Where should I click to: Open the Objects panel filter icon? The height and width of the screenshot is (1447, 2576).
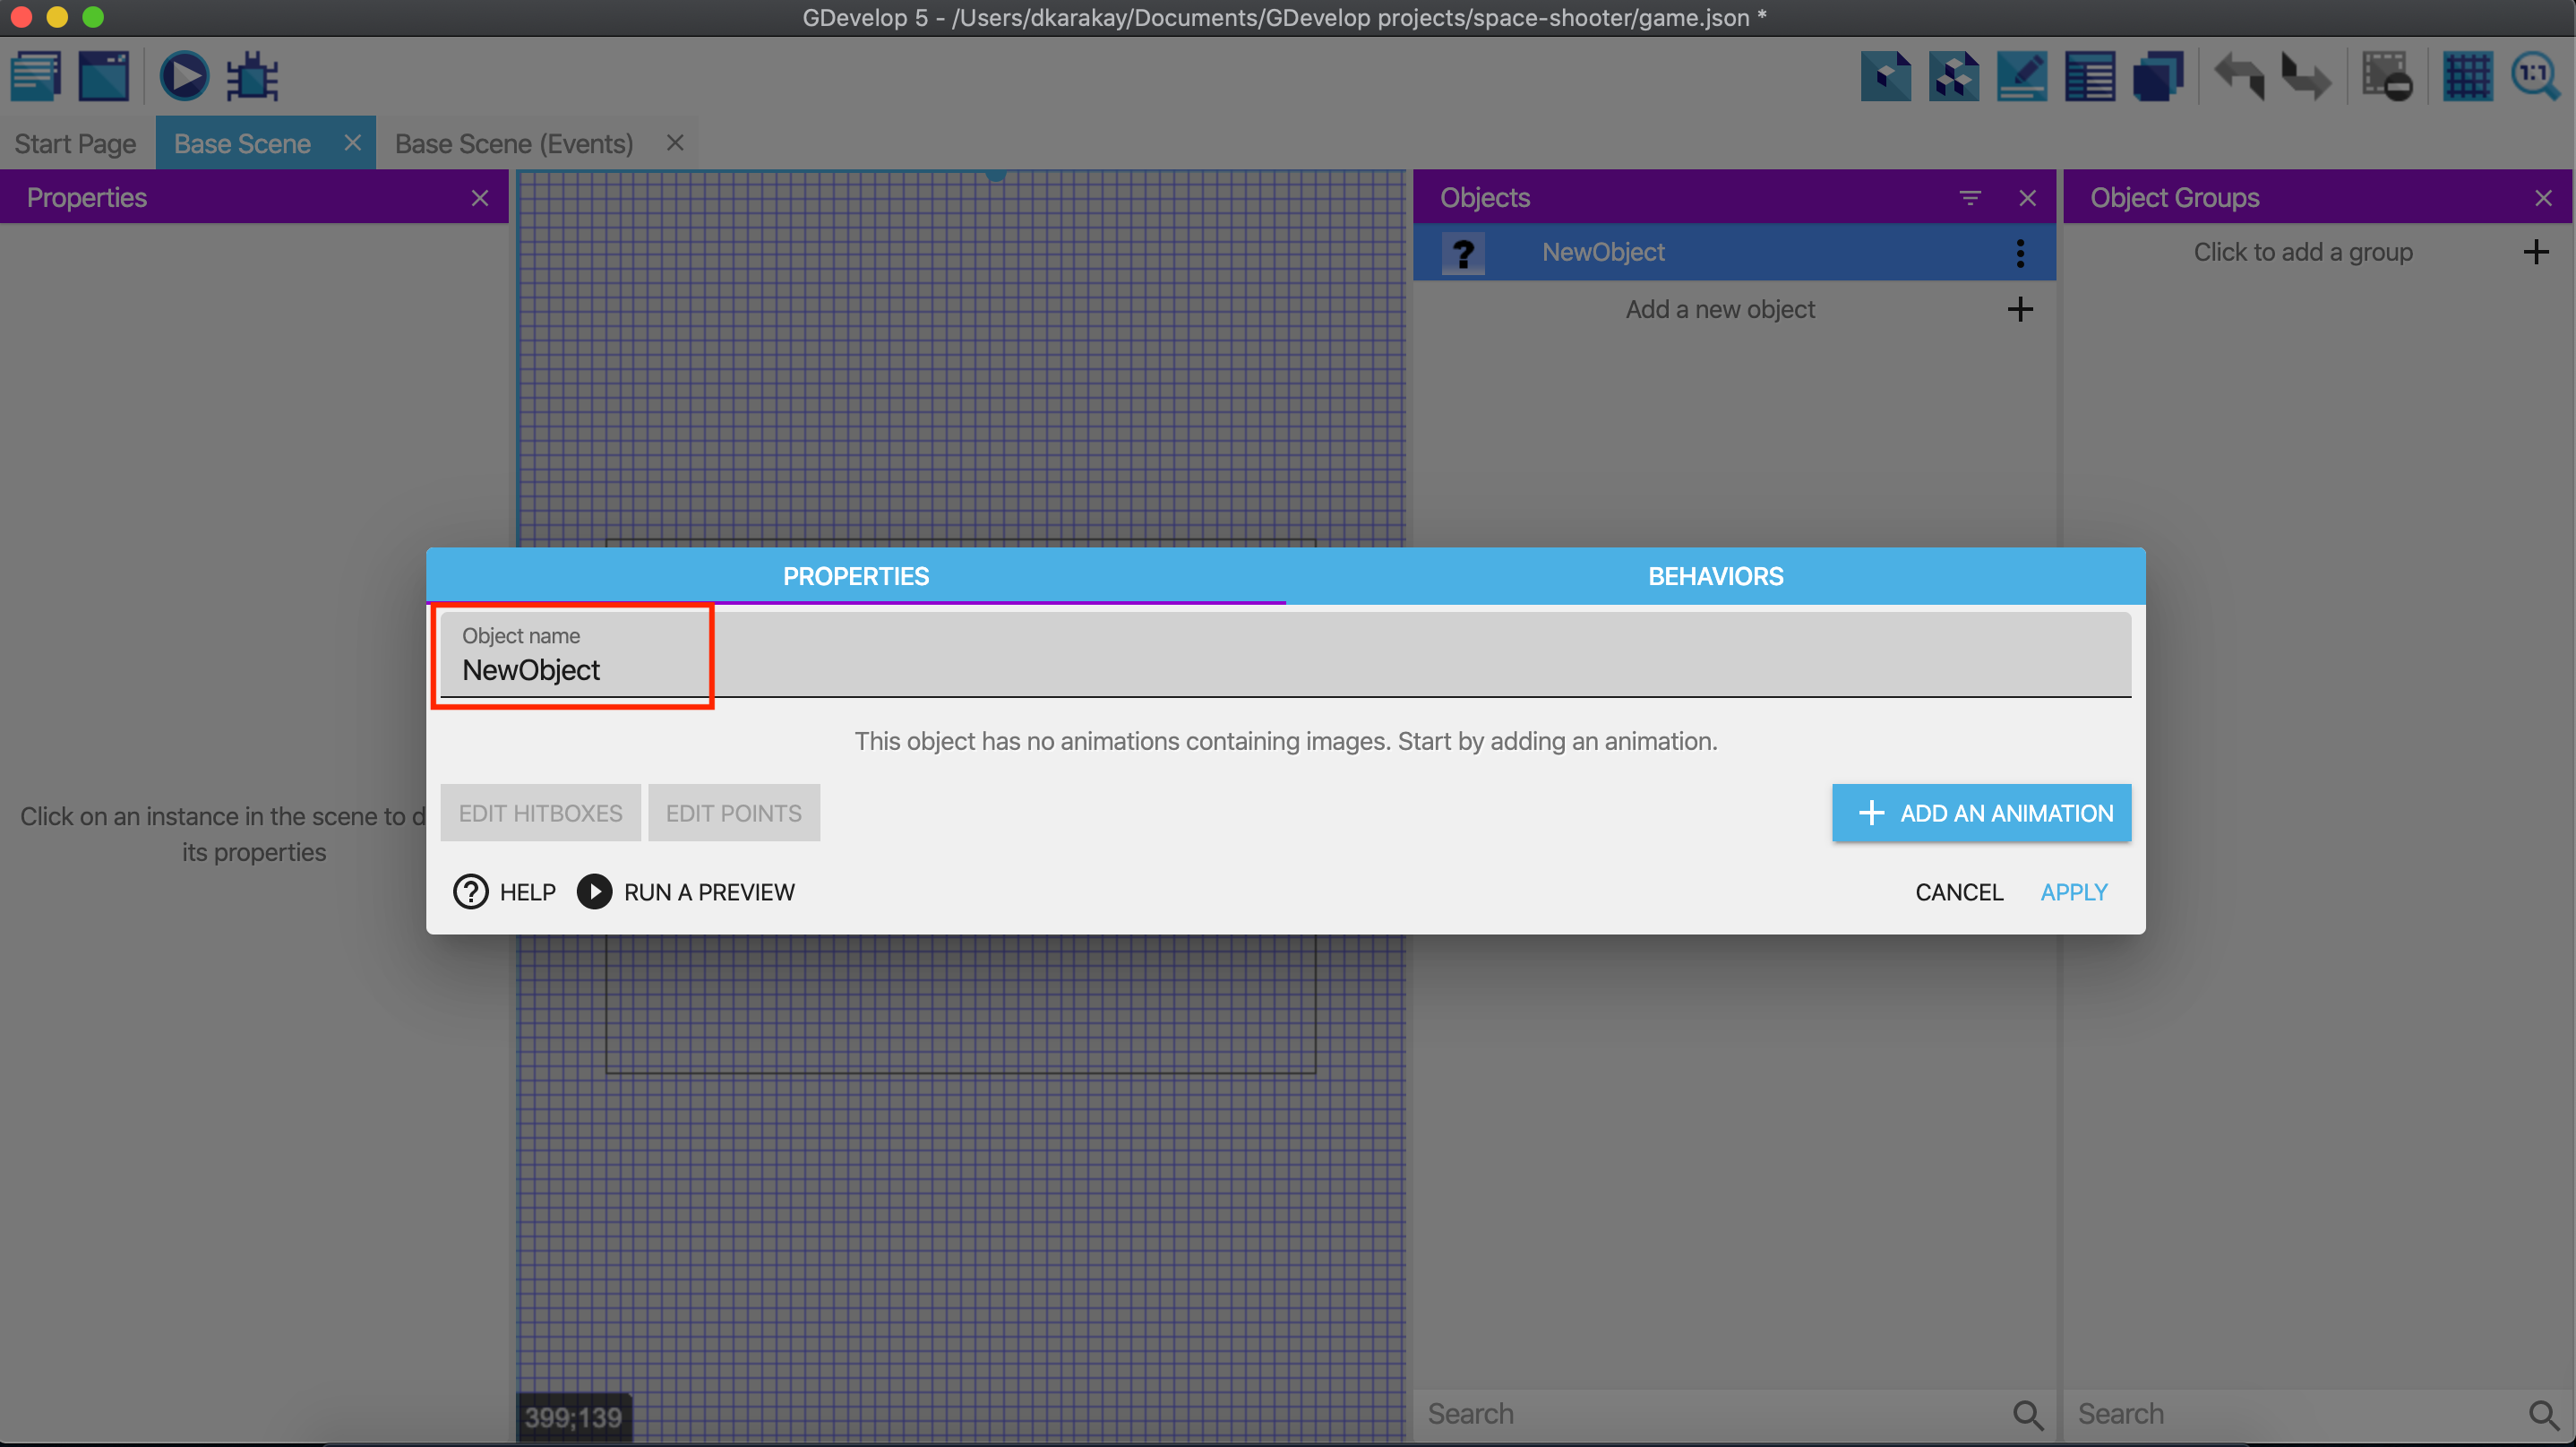pos(1969,198)
